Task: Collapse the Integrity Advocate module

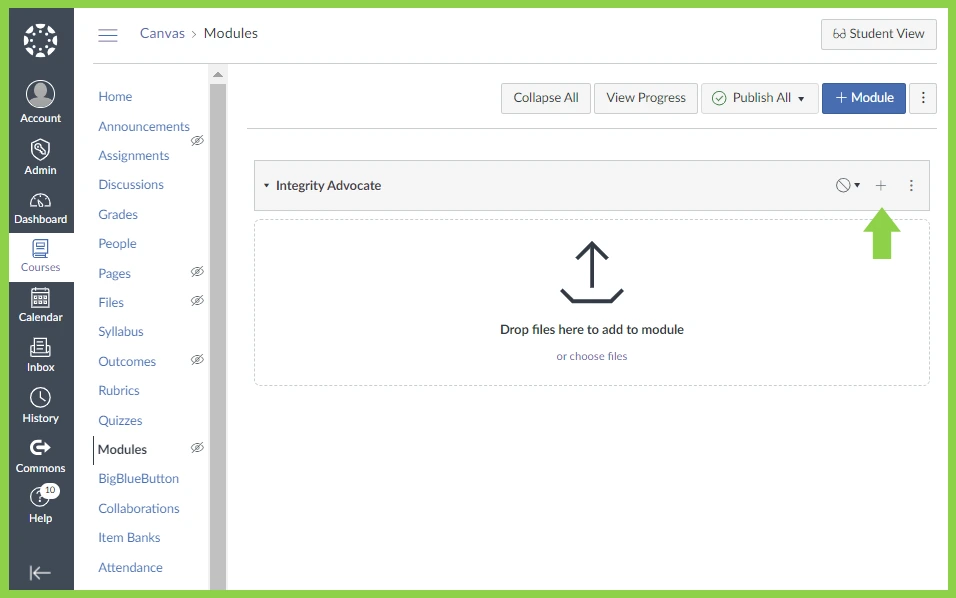Action: coord(266,185)
